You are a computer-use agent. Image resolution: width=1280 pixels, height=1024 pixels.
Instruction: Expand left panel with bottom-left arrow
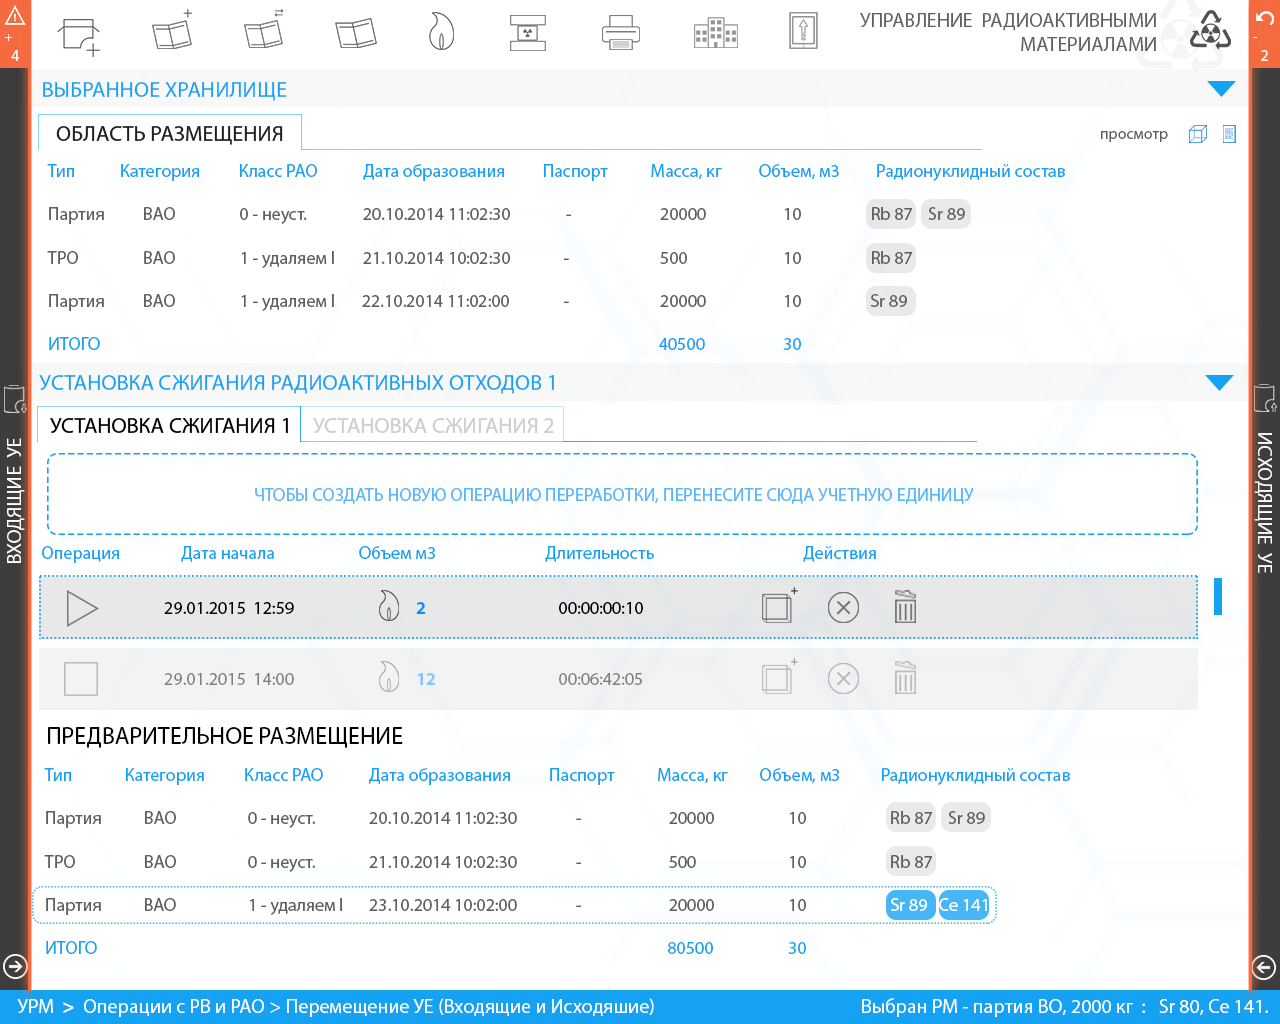(x=15, y=966)
